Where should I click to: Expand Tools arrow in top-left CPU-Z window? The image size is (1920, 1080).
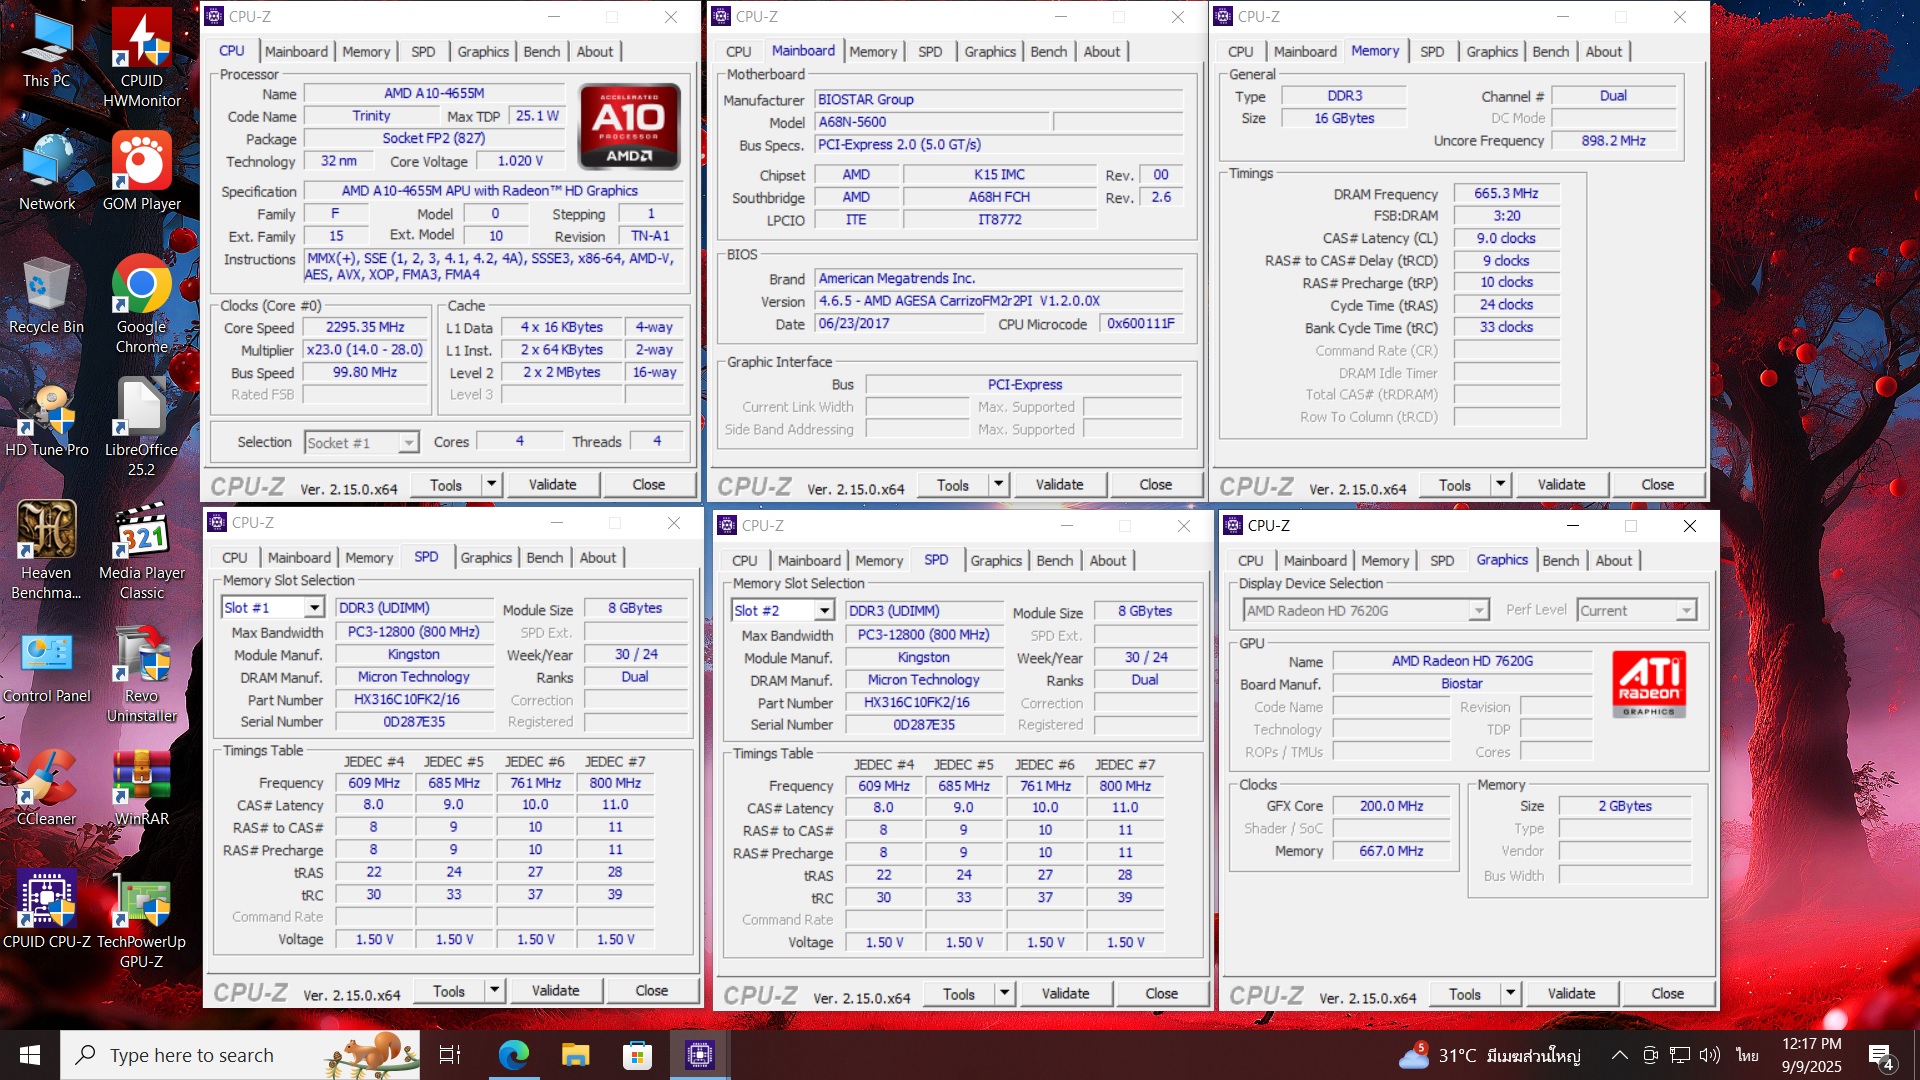(x=491, y=485)
